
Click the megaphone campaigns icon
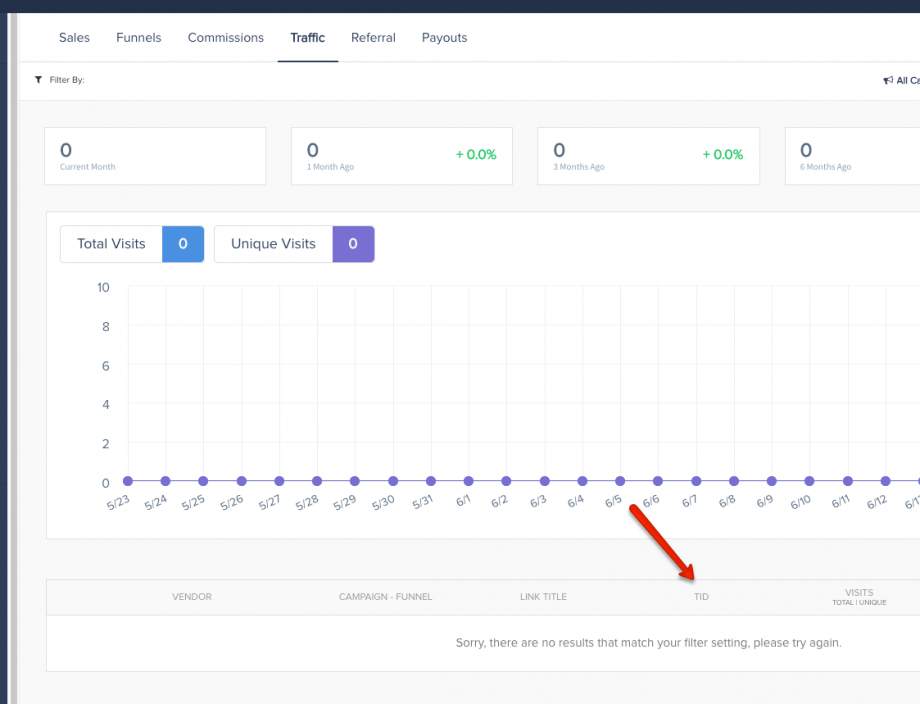888,81
